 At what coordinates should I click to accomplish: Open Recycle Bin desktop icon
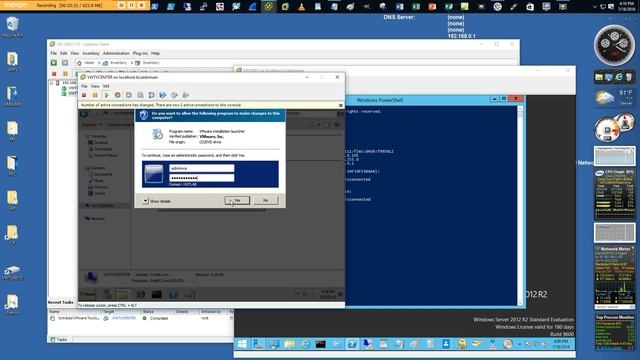(12, 27)
